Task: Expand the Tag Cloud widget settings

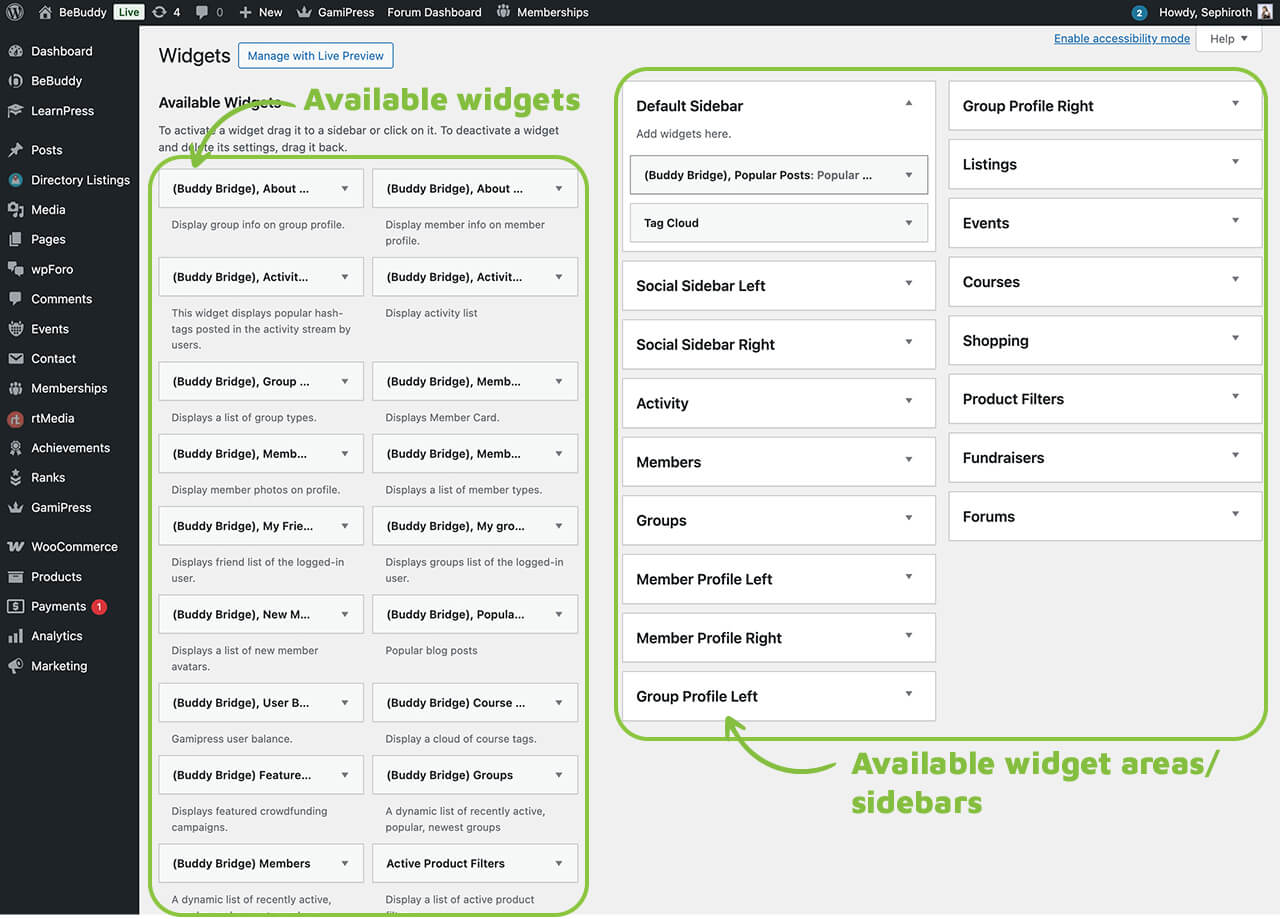Action: (908, 223)
